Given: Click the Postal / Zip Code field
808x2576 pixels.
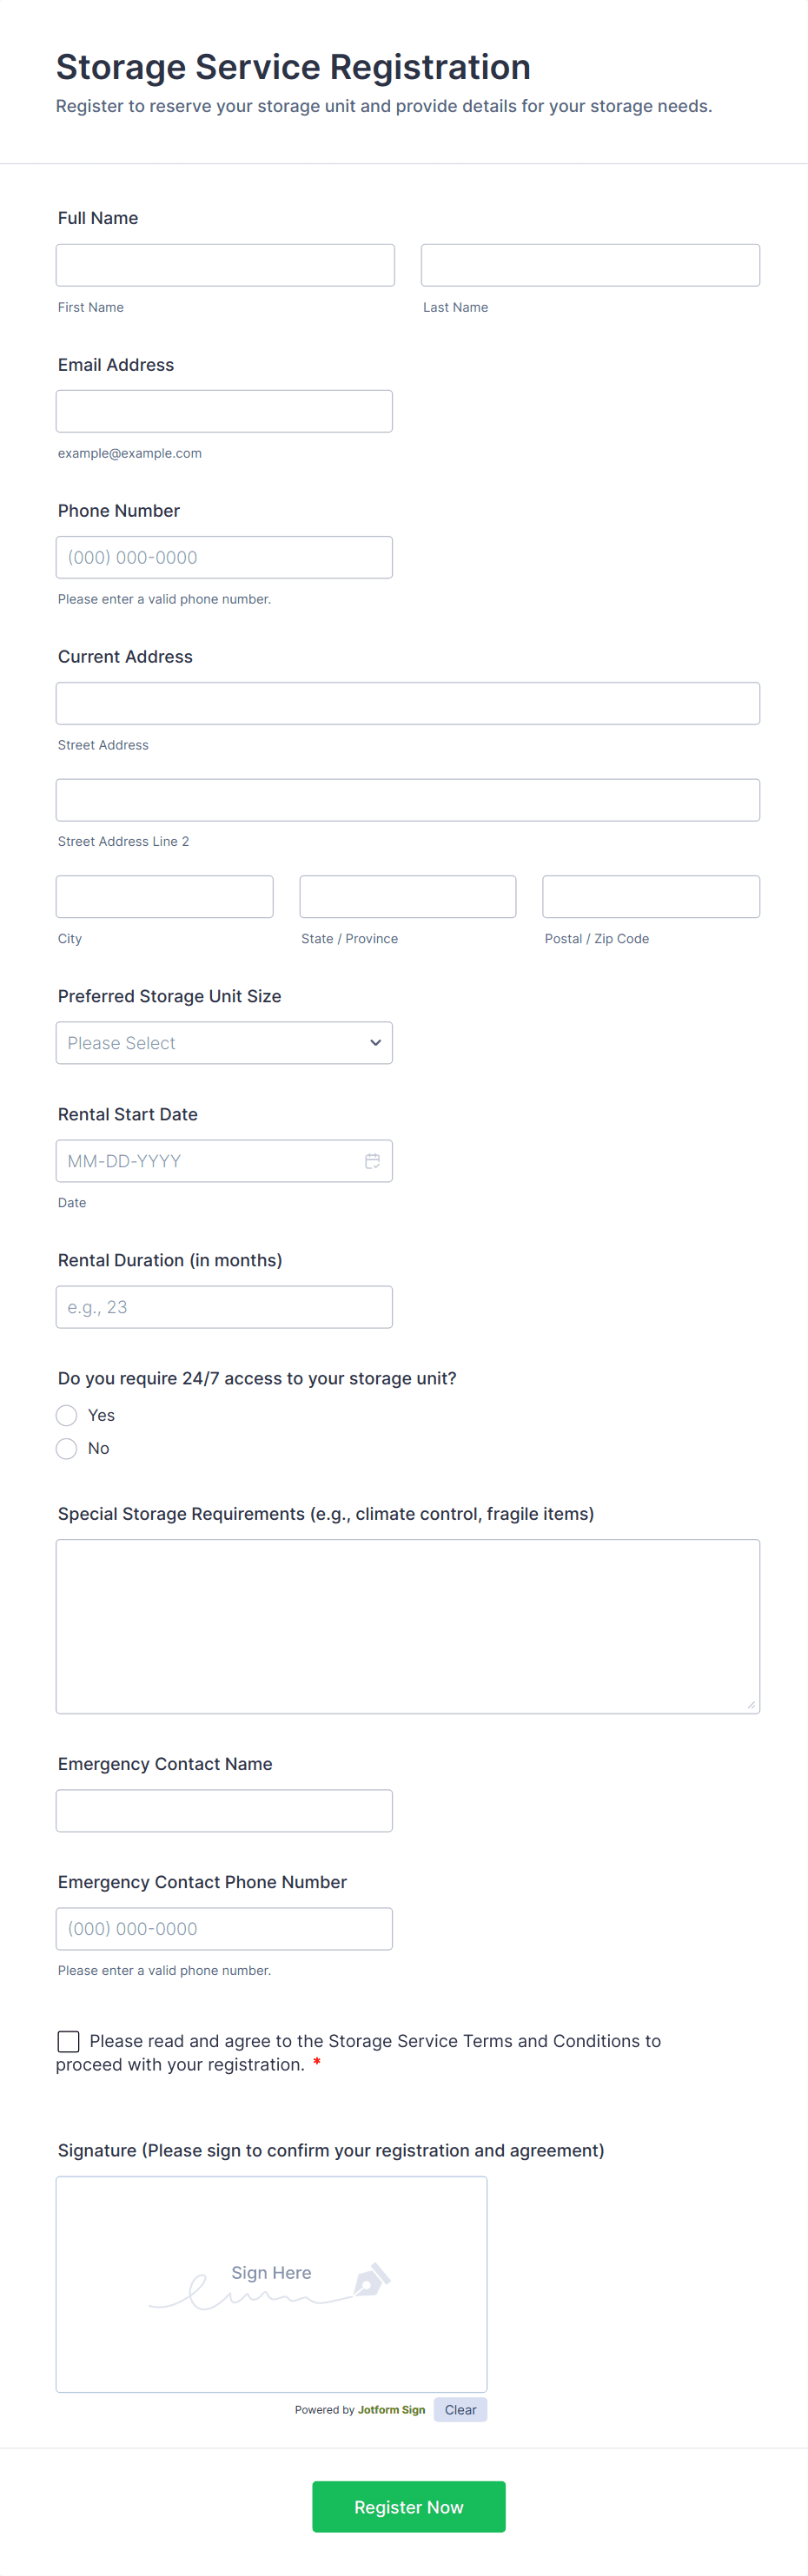Looking at the screenshot, I should point(650,896).
